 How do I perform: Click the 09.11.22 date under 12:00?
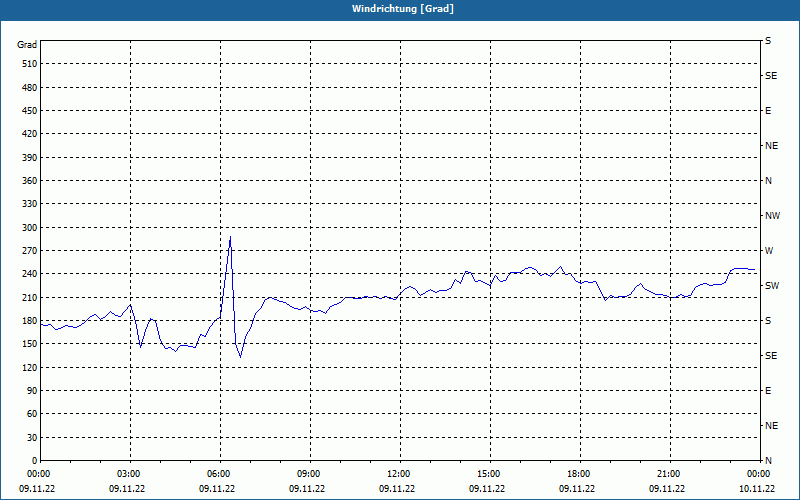pos(397,489)
